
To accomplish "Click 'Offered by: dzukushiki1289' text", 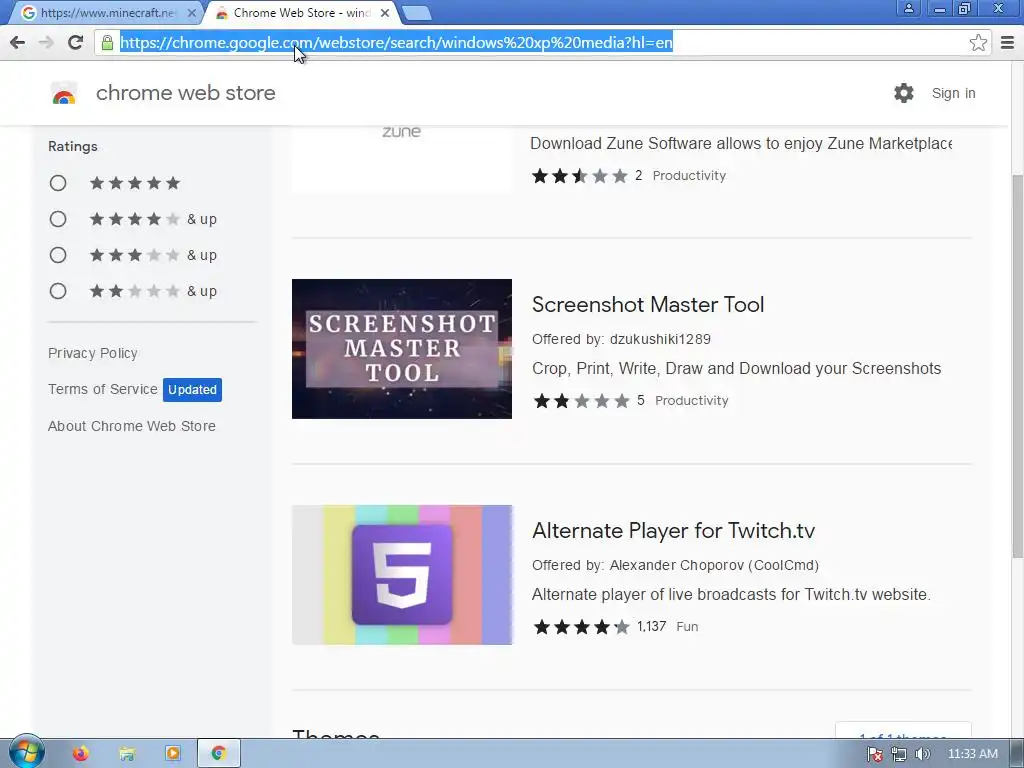I will click(621, 339).
